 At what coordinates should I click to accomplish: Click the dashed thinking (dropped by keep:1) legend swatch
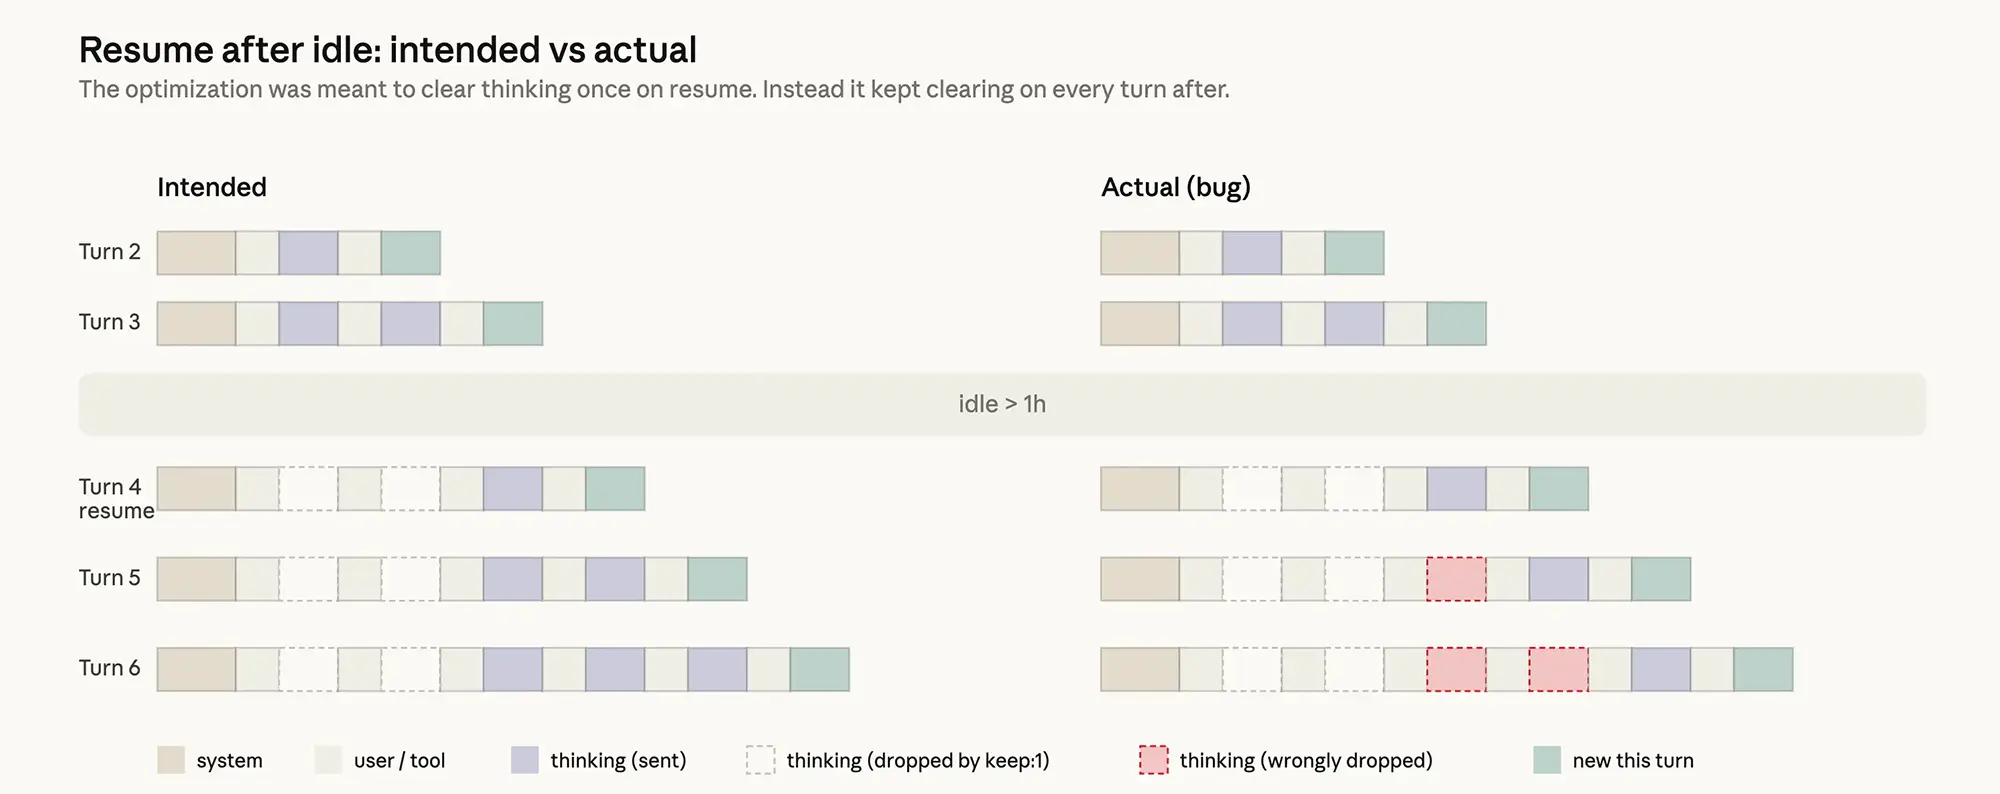(x=761, y=760)
